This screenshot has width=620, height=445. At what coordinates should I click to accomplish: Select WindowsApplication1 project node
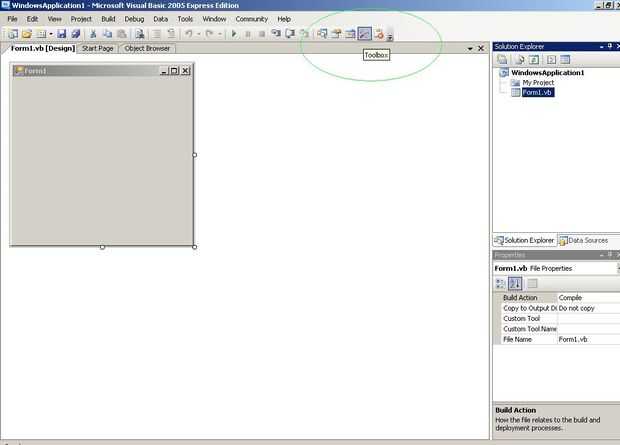[x=547, y=73]
